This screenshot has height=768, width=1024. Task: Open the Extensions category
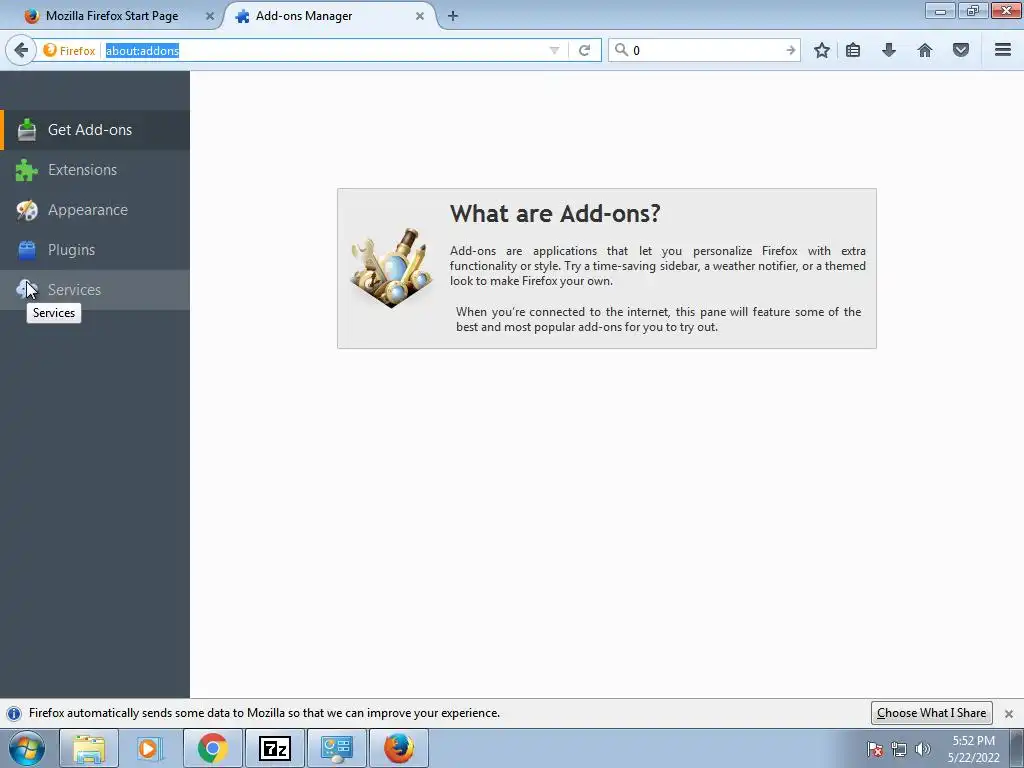tap(95, 170)
